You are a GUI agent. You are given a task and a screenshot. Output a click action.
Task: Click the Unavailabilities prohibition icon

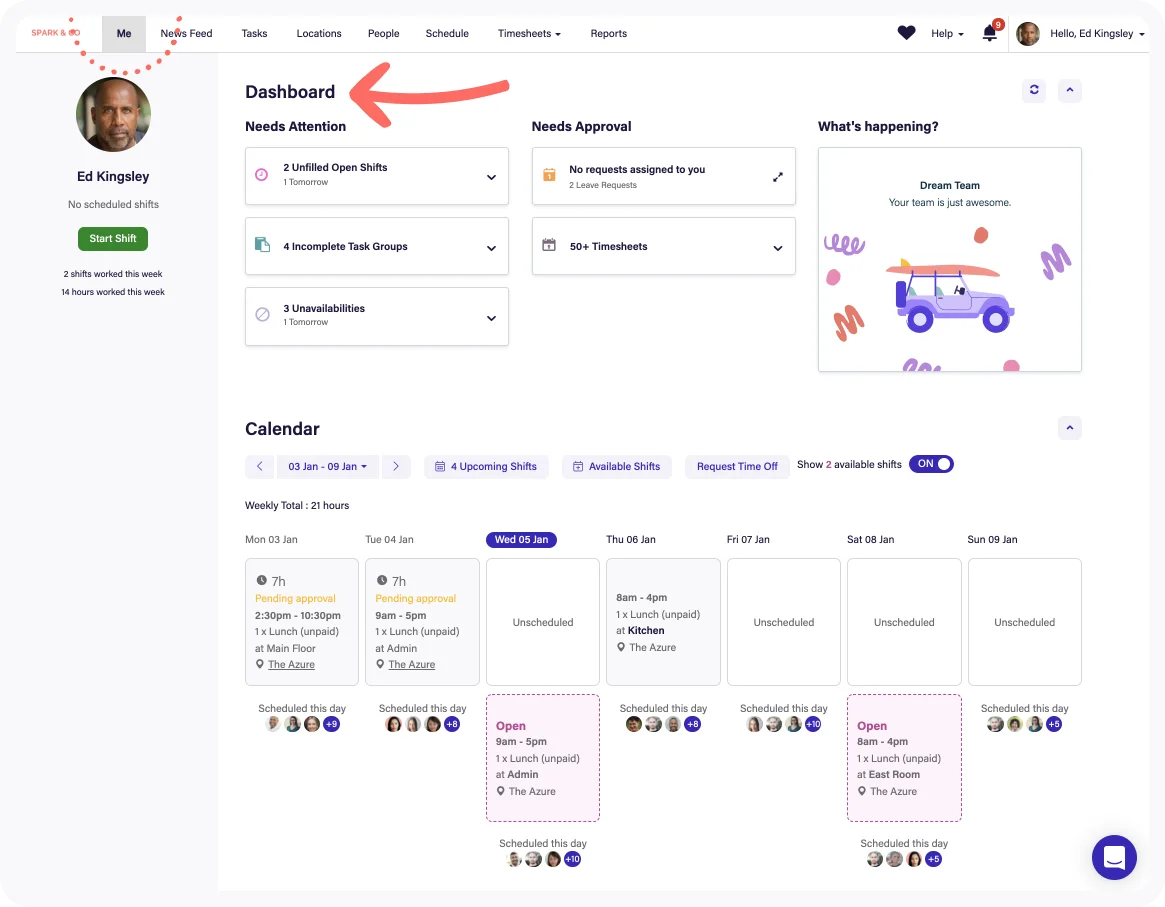pyautogui.click(x=262, y=316)
